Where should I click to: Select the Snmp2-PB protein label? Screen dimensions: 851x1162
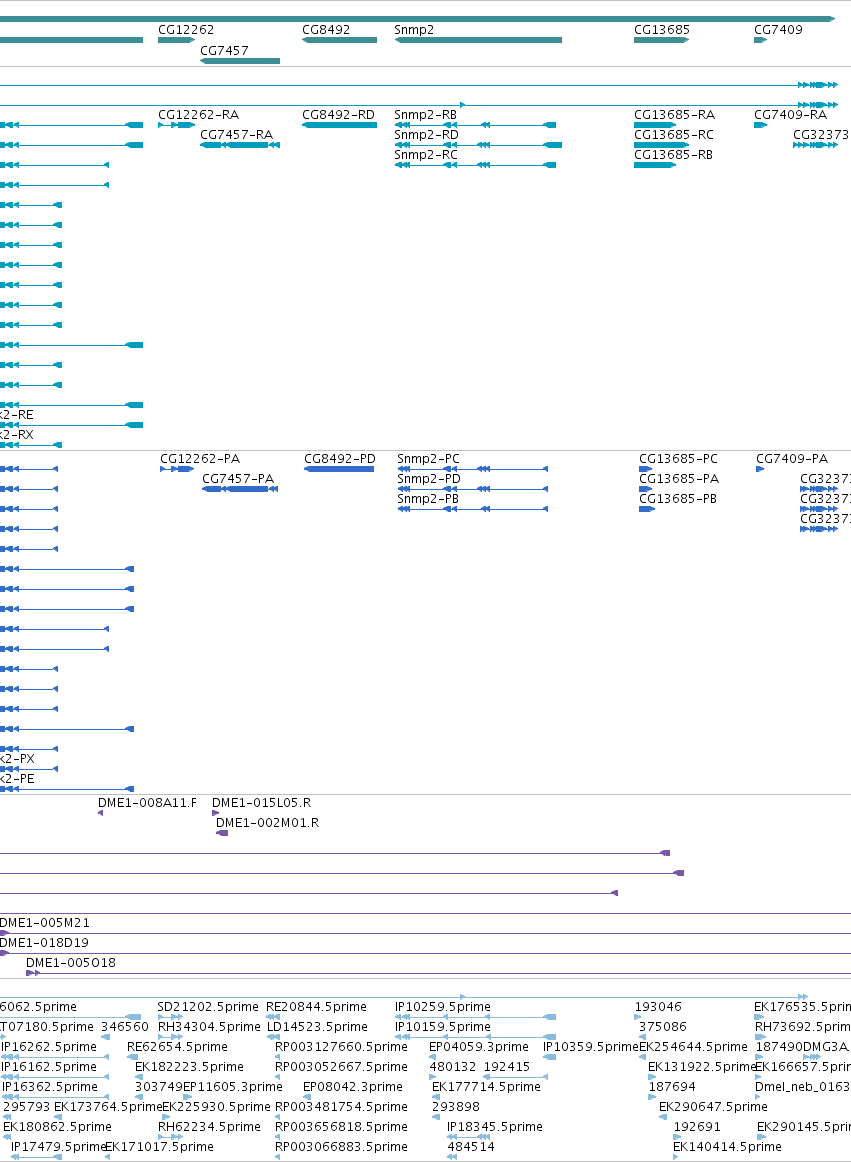click(428, 499)
